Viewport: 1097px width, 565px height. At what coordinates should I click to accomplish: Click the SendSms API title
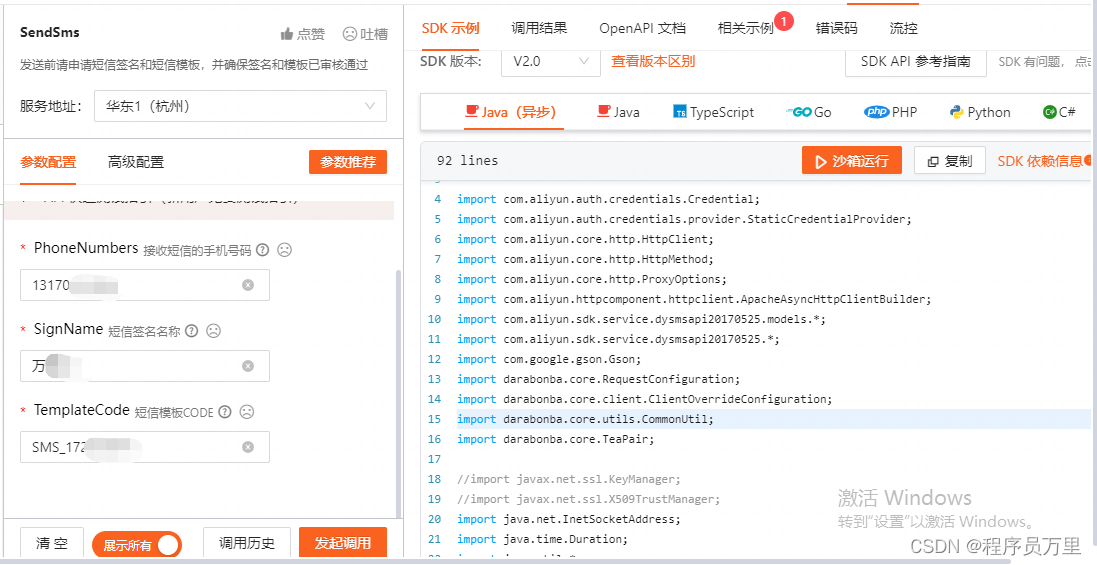[x=50, y=32]
